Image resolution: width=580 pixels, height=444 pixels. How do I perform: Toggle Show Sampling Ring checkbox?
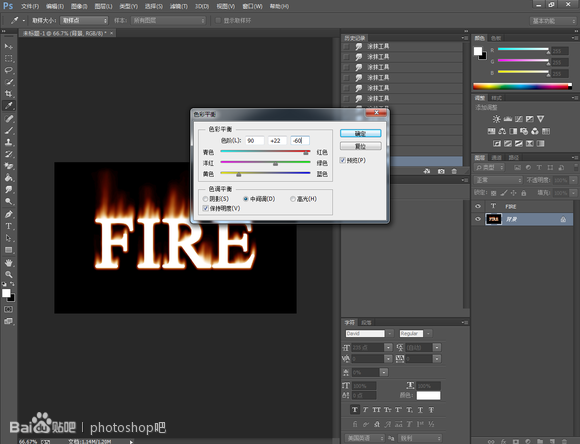218,20
